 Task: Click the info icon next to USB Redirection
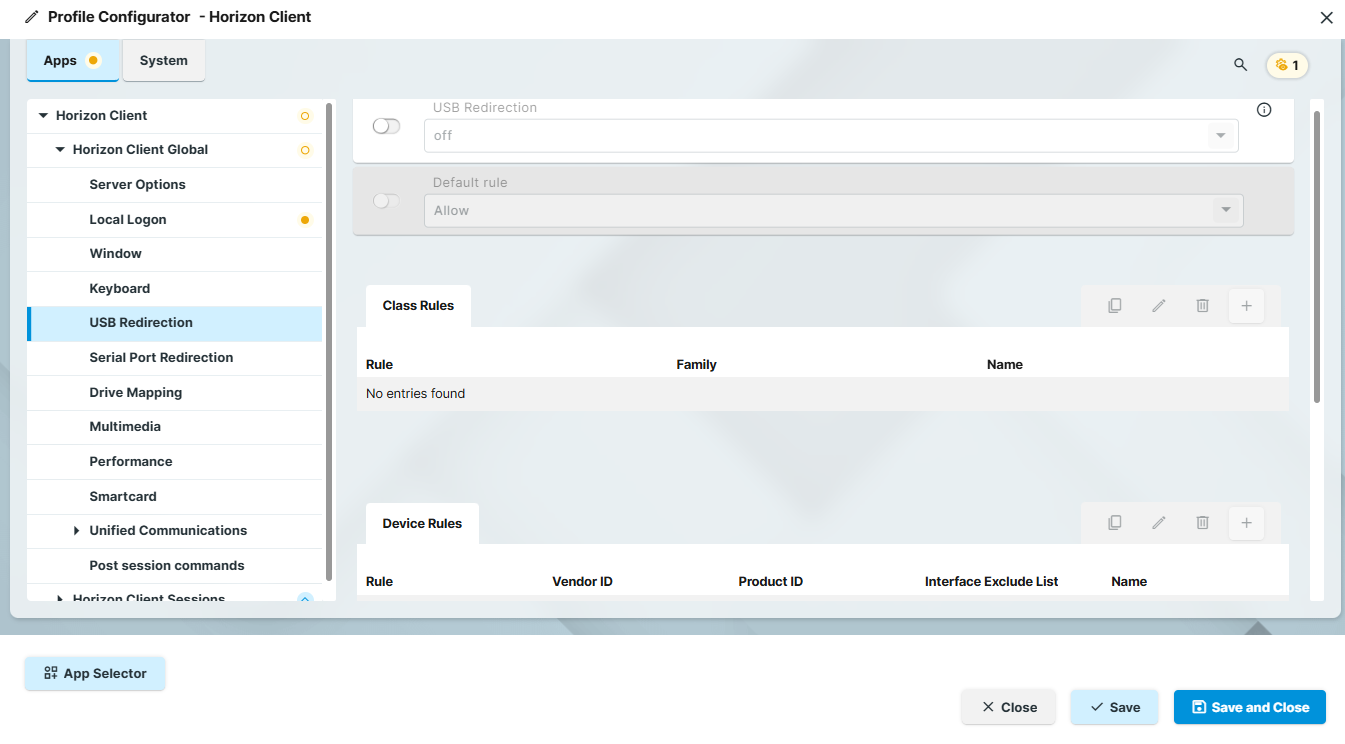[1263, 110]
